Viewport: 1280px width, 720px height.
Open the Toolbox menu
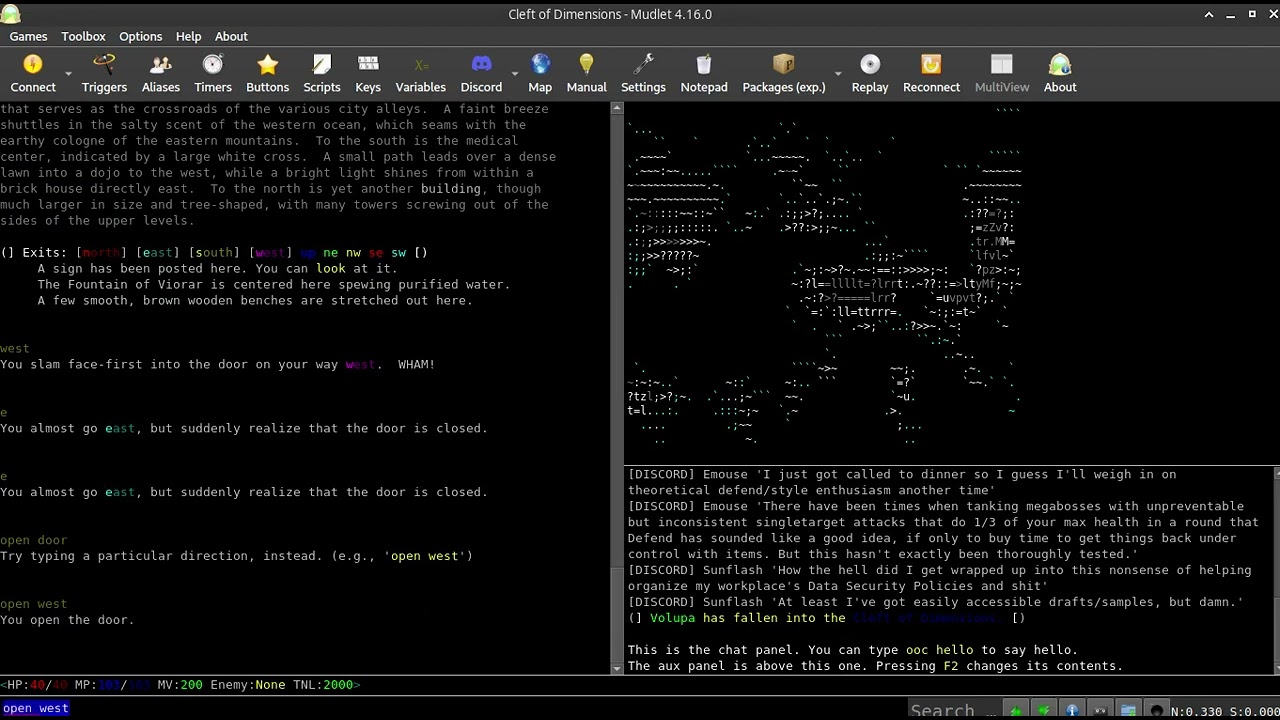[83, 36]
